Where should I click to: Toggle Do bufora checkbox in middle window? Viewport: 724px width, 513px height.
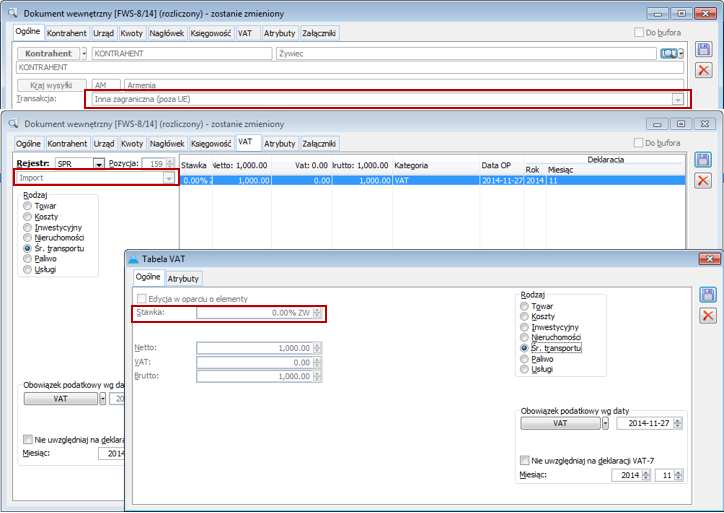point(639,143)
